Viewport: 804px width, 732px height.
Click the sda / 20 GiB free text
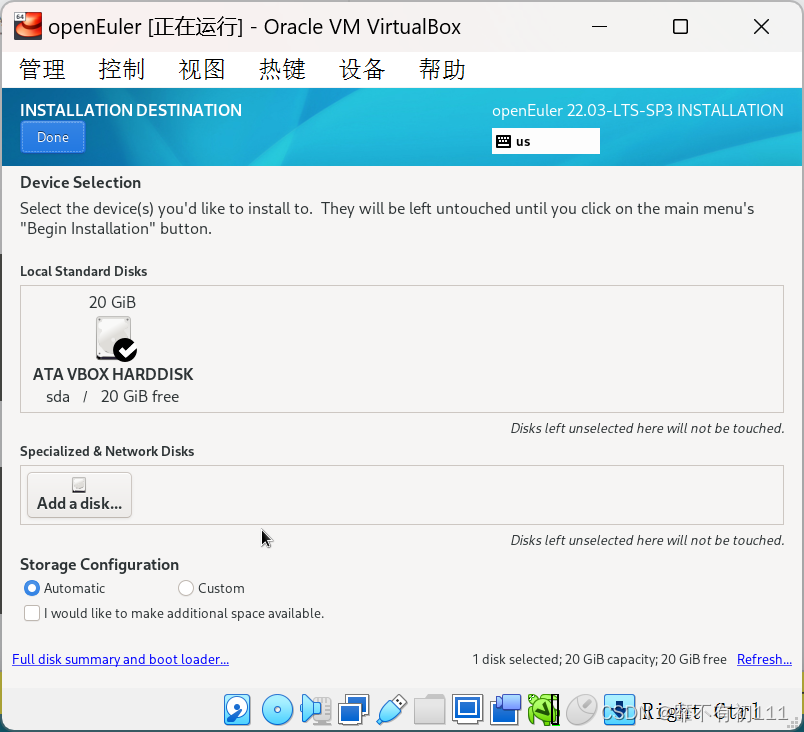coord(113,397)
